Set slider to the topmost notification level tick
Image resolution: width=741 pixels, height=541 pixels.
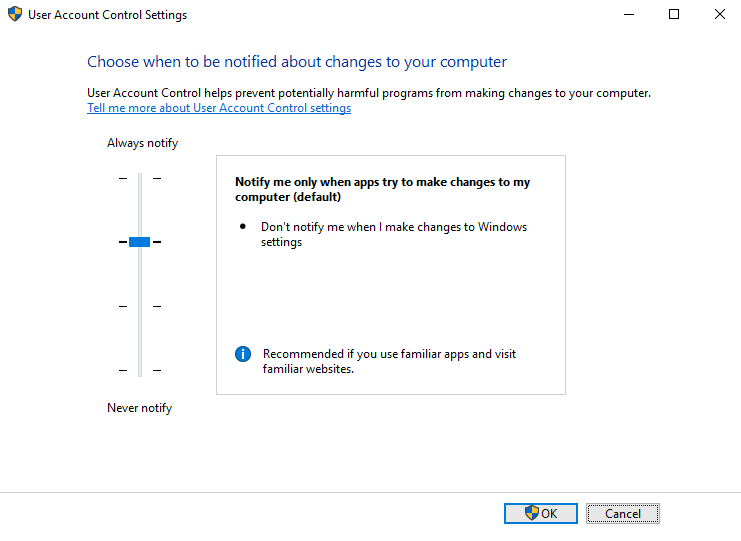pos(140,178)
